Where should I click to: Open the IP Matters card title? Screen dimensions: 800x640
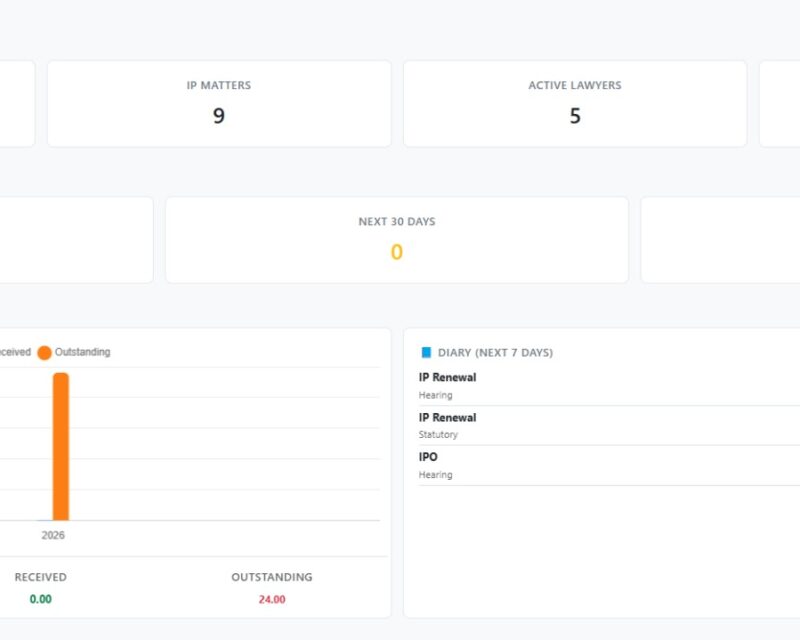click(x=219, y=86)
